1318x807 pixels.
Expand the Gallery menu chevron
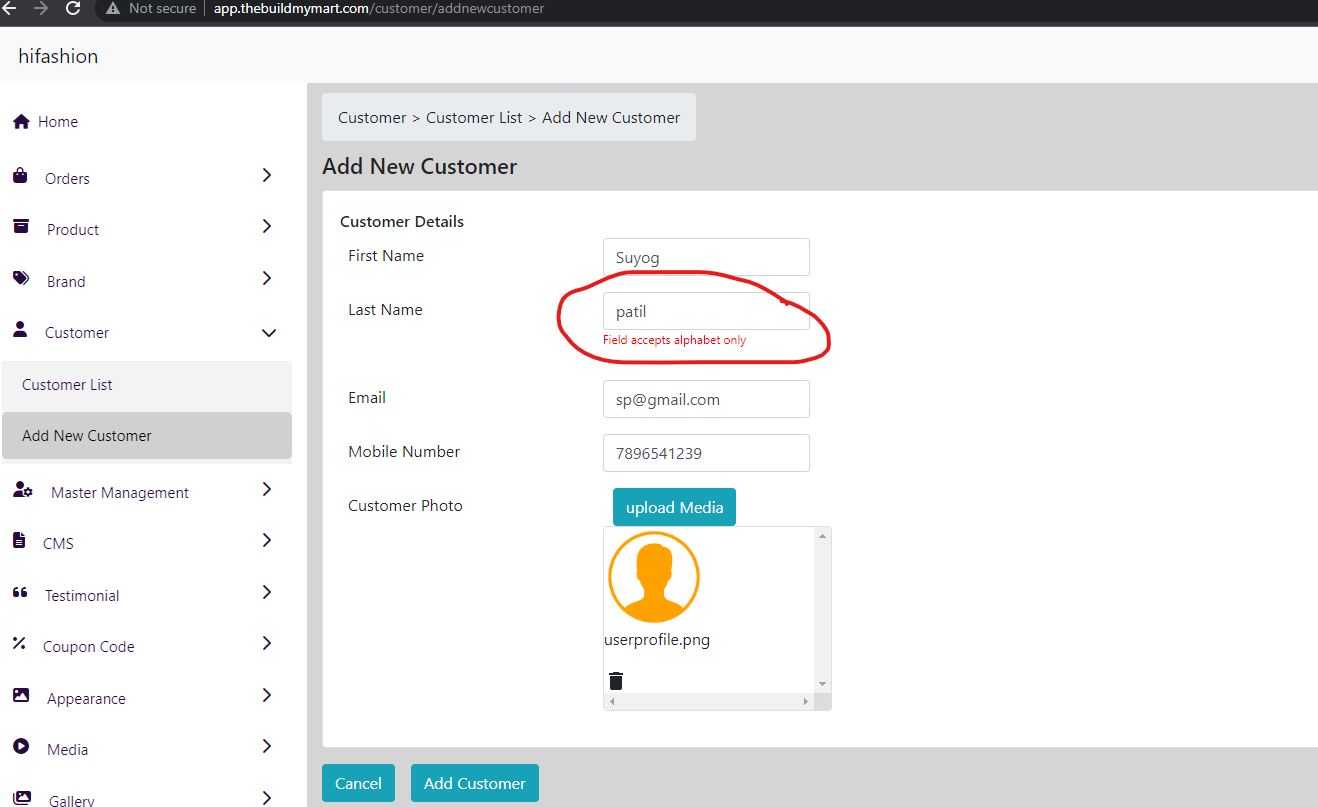[267, 797]
